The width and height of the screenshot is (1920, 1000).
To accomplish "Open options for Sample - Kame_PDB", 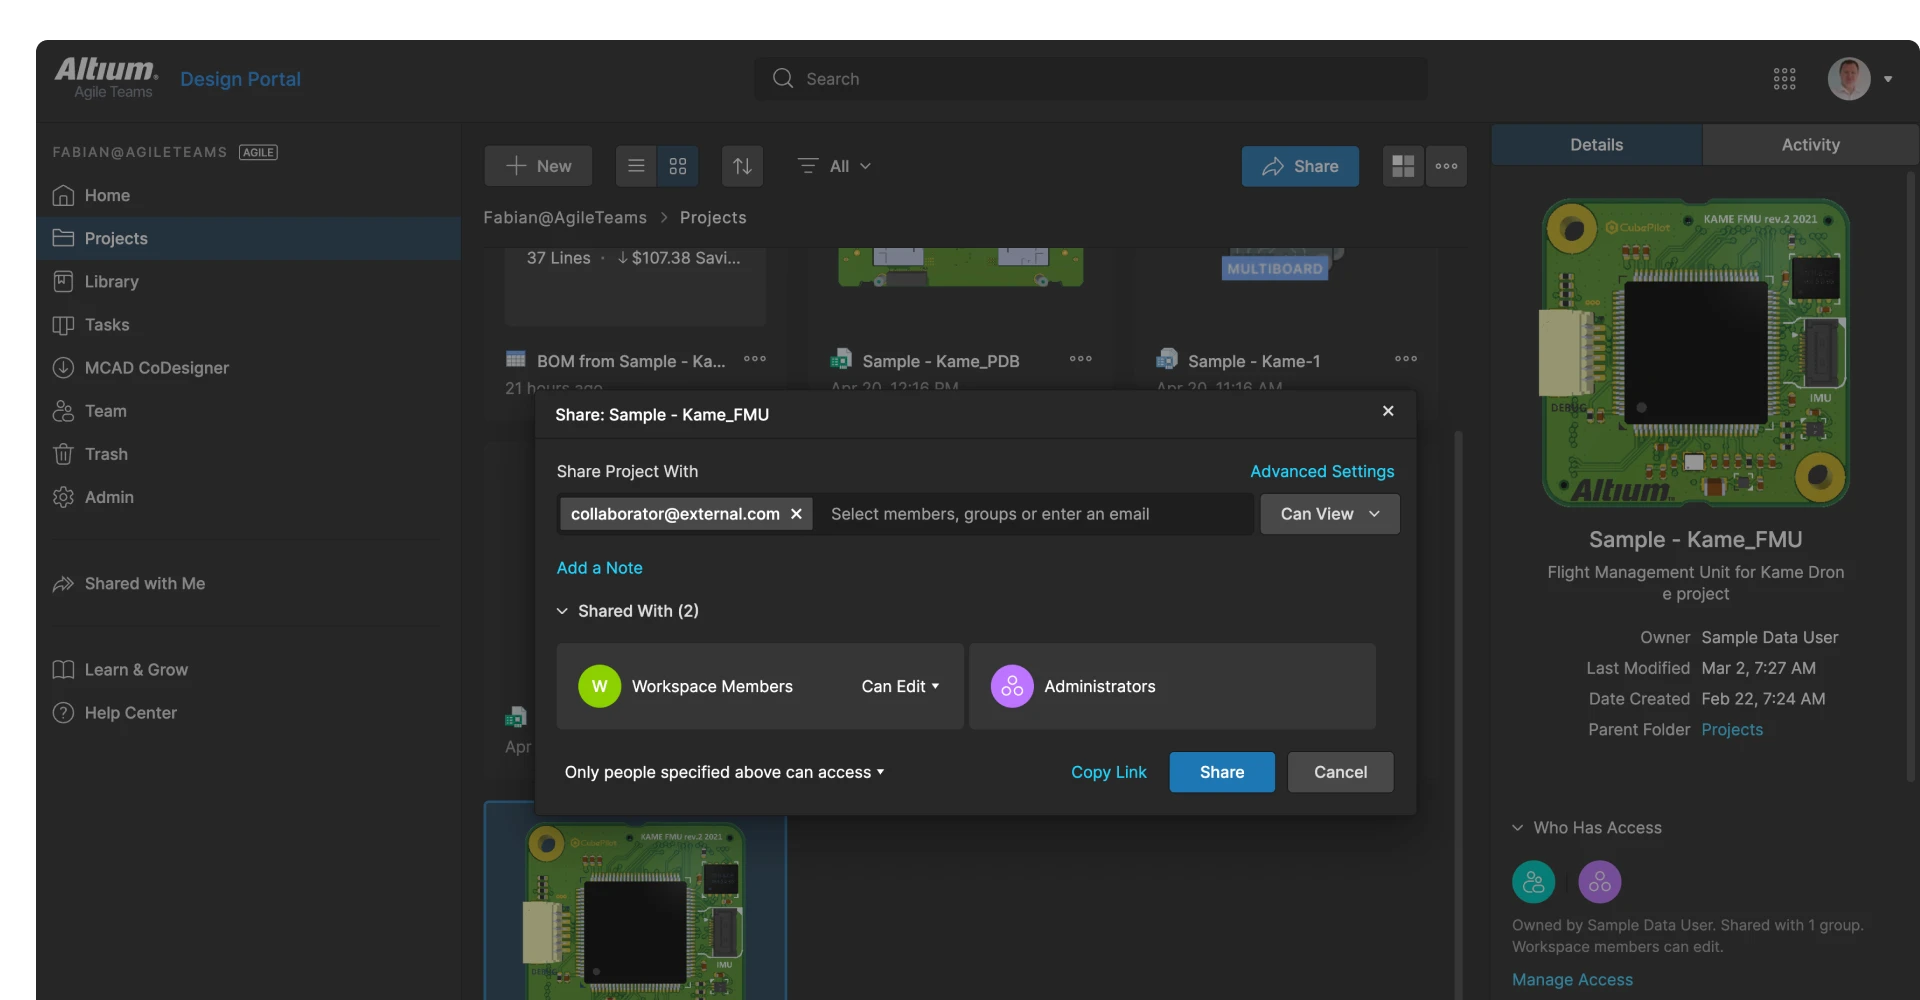I will [x=1081, y=359].
